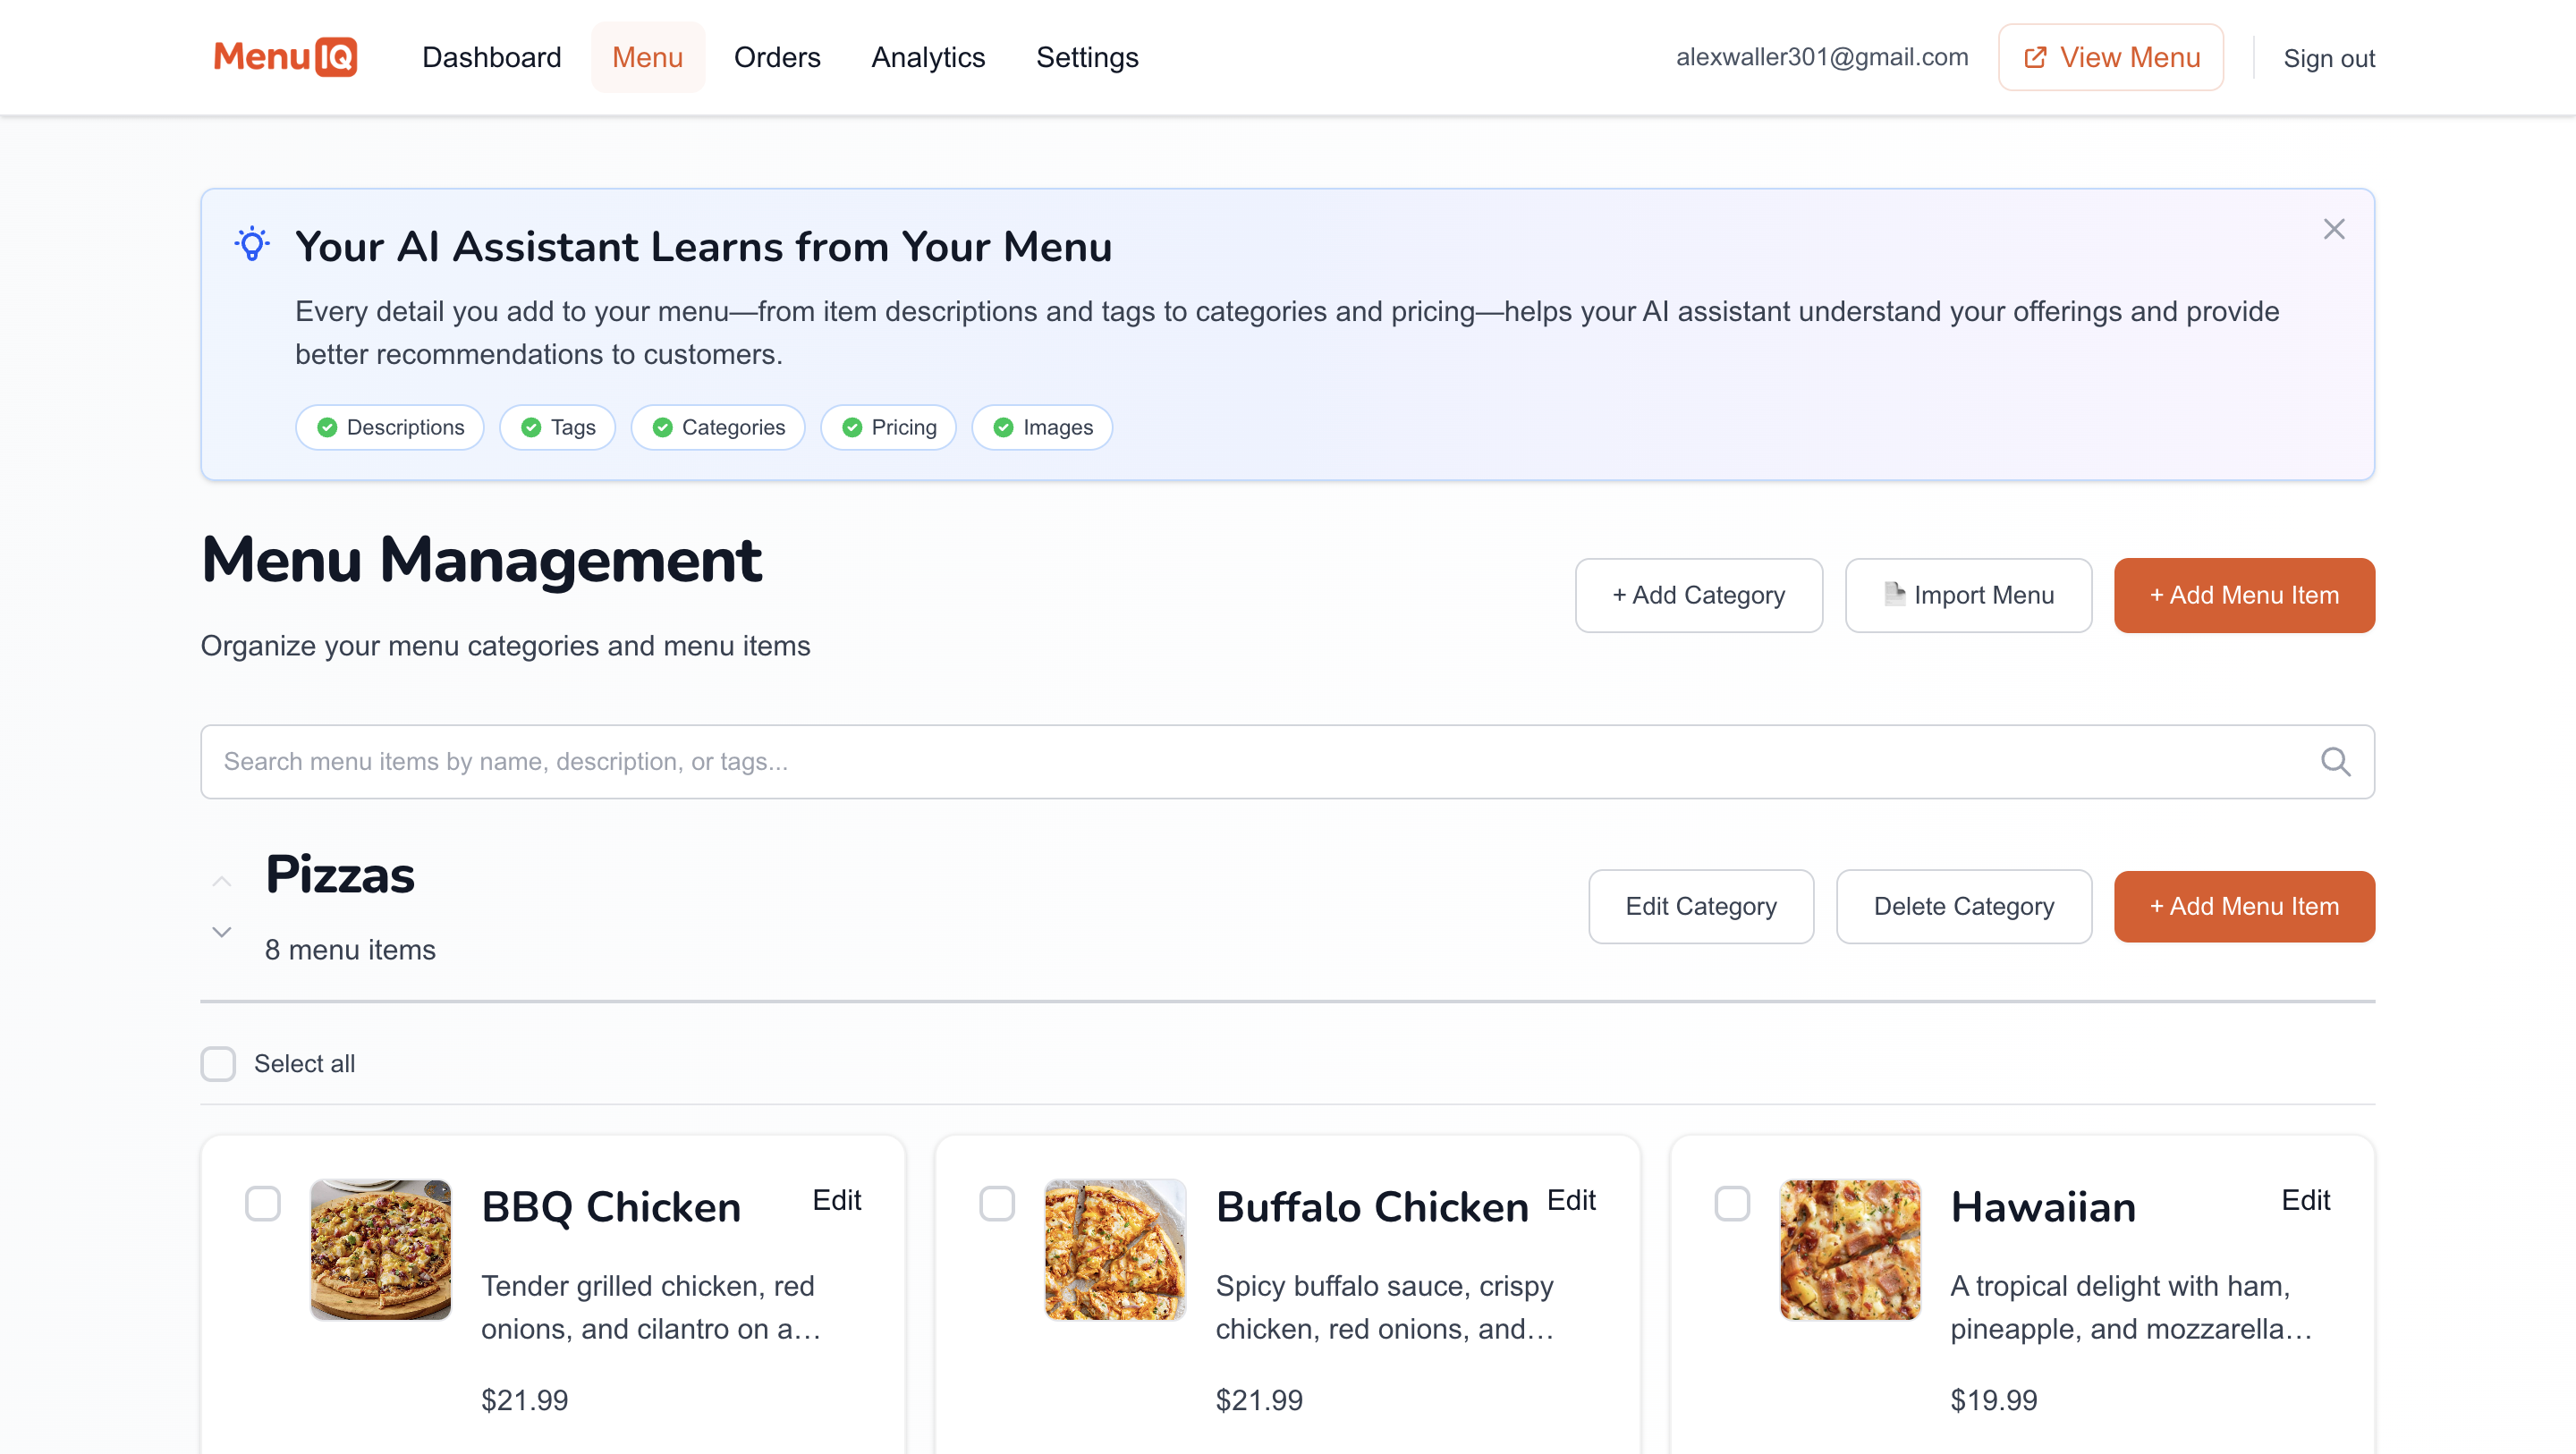The height and width of the screenshot is (1454, 2576).
Task: Check the Hawaiian pizza checkbox
Action: click(1732, 1205)
